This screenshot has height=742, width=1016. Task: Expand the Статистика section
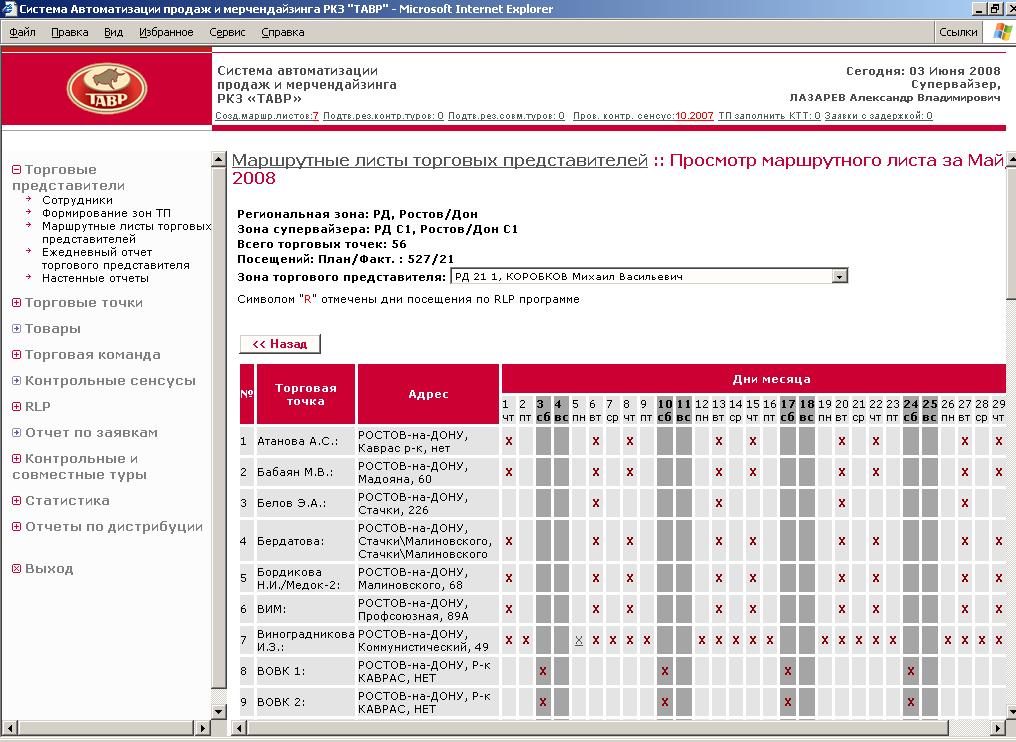tap(17, 500)
